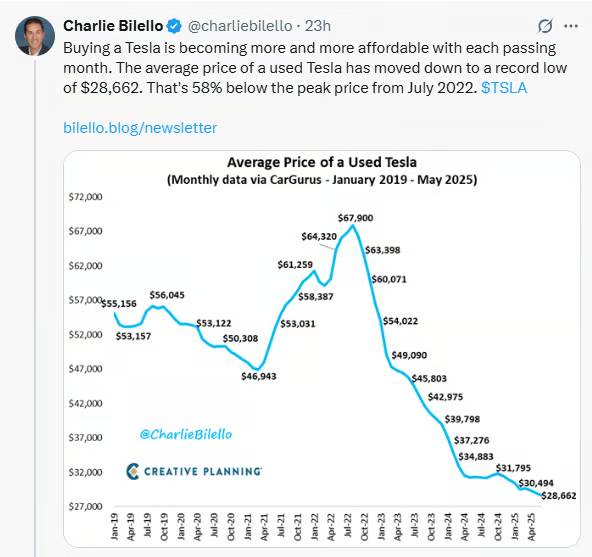The width and height of the screenshot is (592, 557).
Task: Click the $67,900 peak data label
Action: pos(355,218)
